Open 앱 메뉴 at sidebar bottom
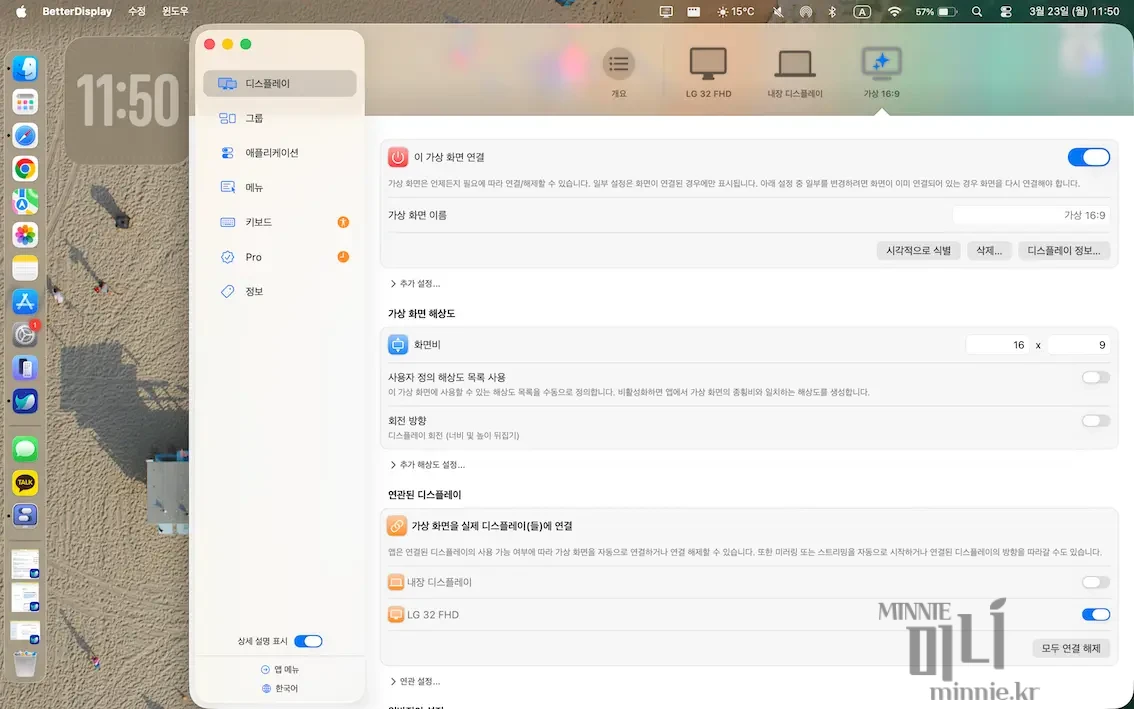Screen dimensions: 1134x709 tap(280, 670)
